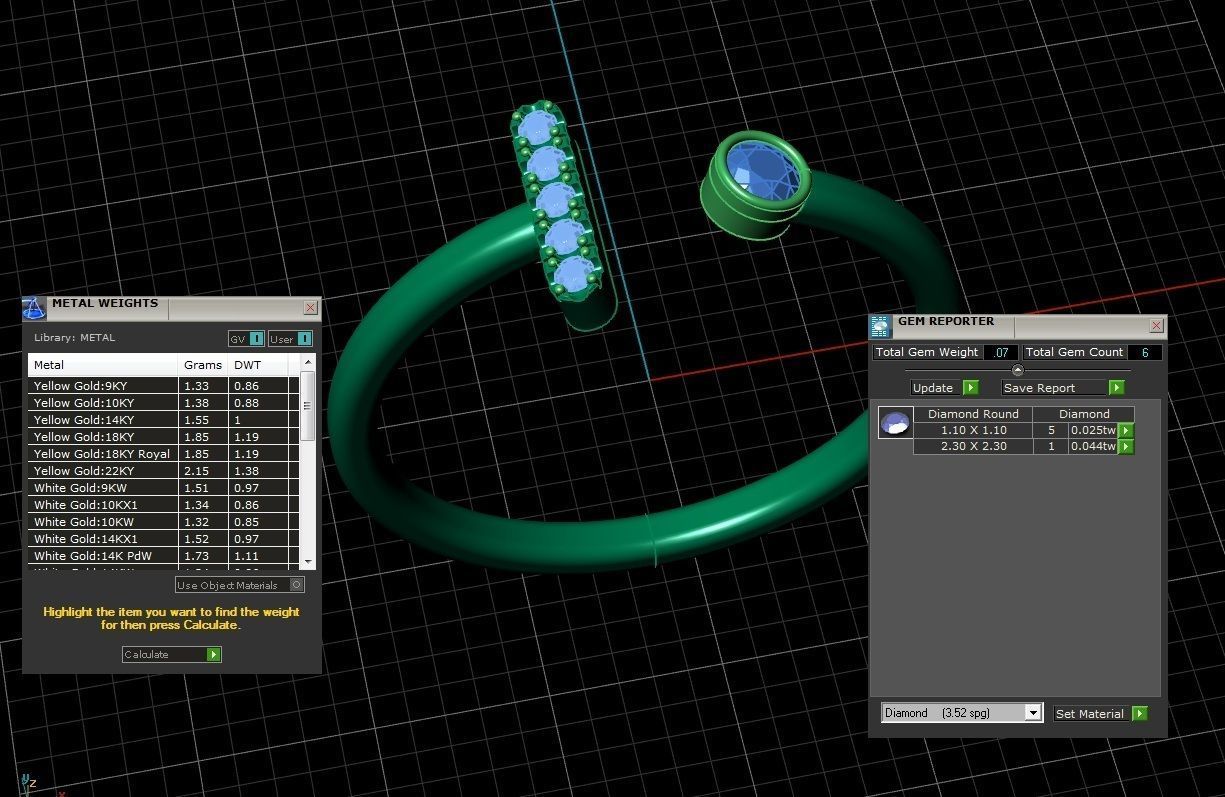Toggle the User library switch
This screenshot has height=797, width=1225.
pos(303,339)
